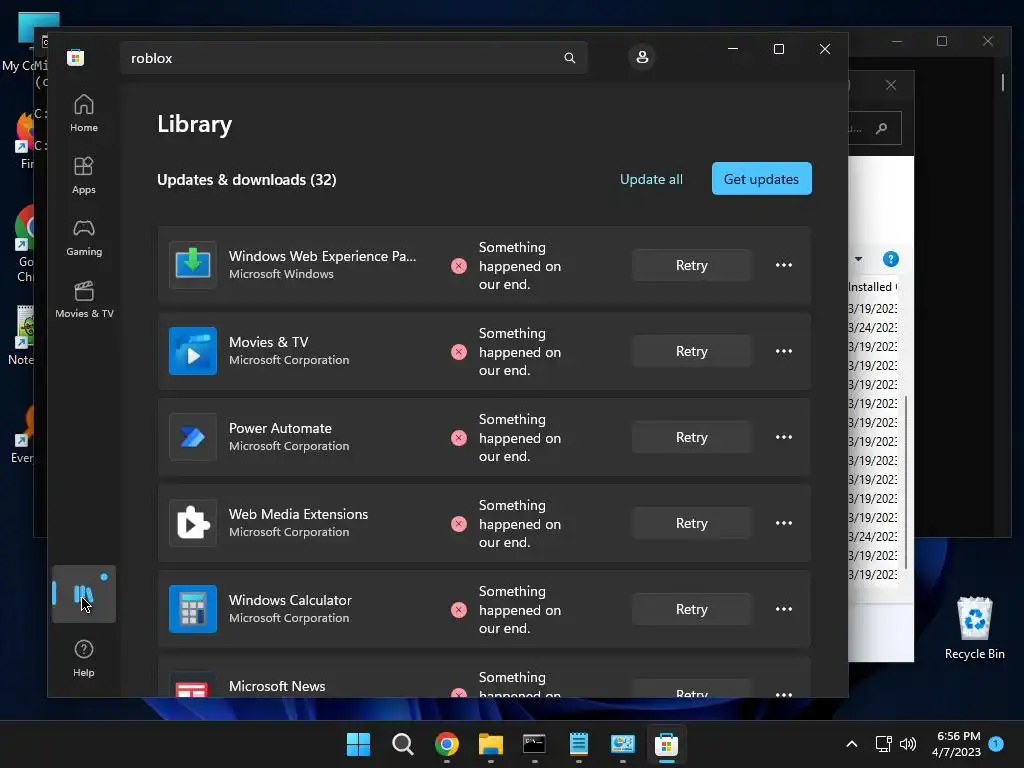Click the Windows Web Experience Pack app icon
1024x768 pixels.
(193, 264)
